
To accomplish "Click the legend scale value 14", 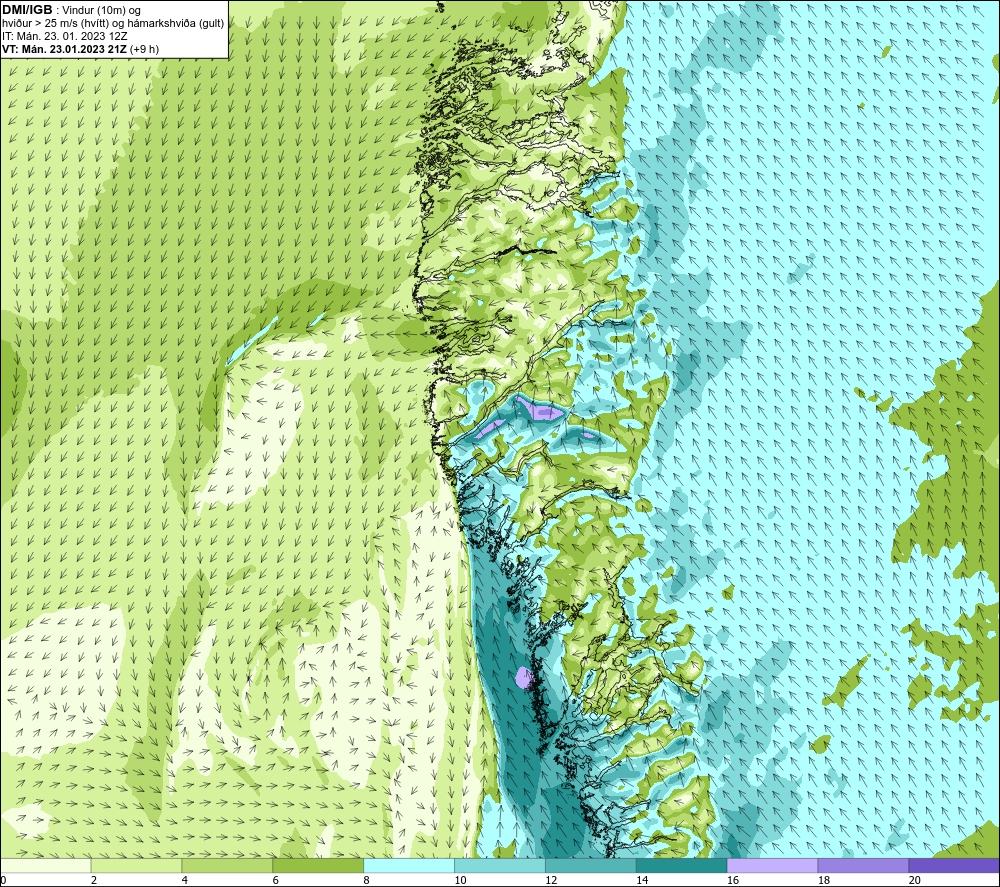I will point(642,880).
